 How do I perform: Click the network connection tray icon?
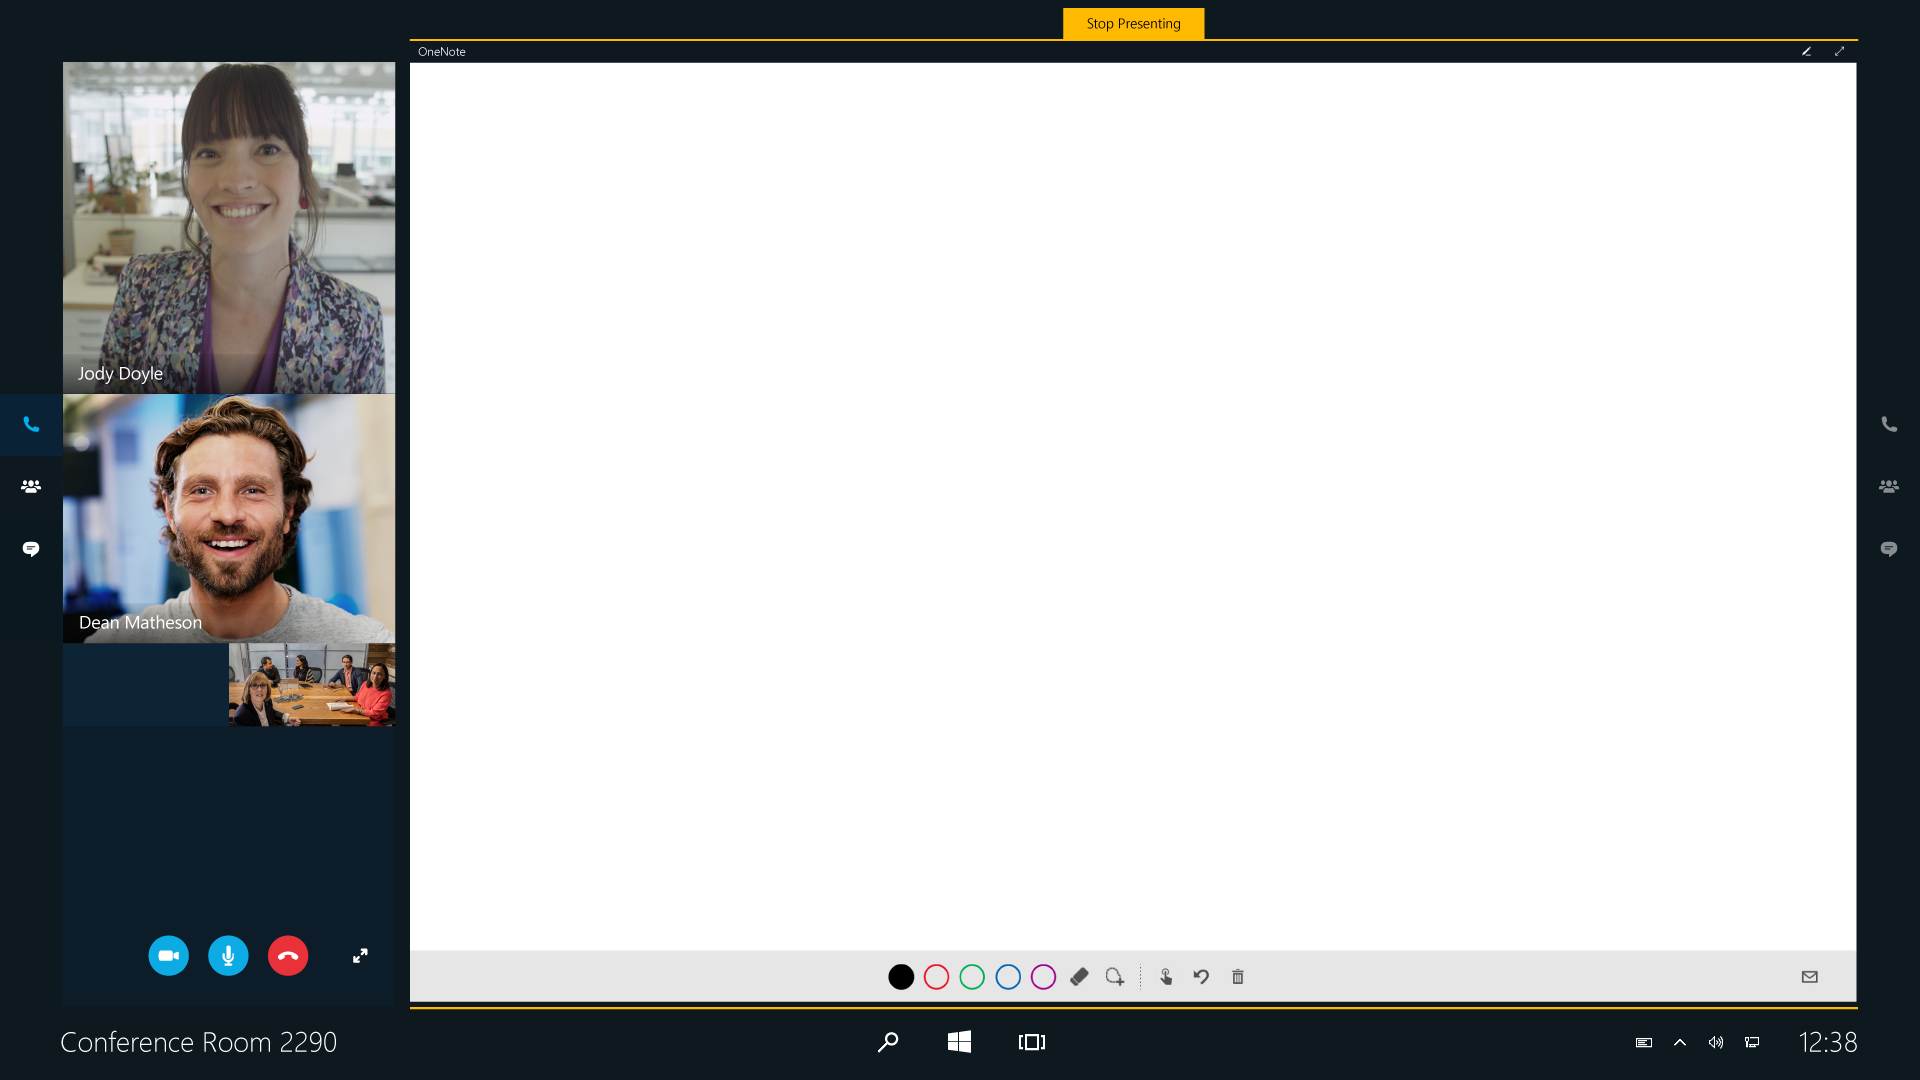[x=1752, y=1042]
